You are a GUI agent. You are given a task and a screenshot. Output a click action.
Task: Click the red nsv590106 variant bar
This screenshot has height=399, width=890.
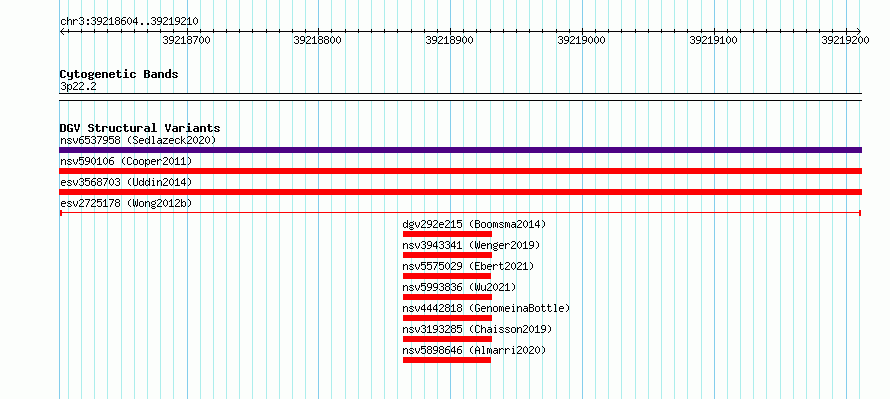[460, 171]
